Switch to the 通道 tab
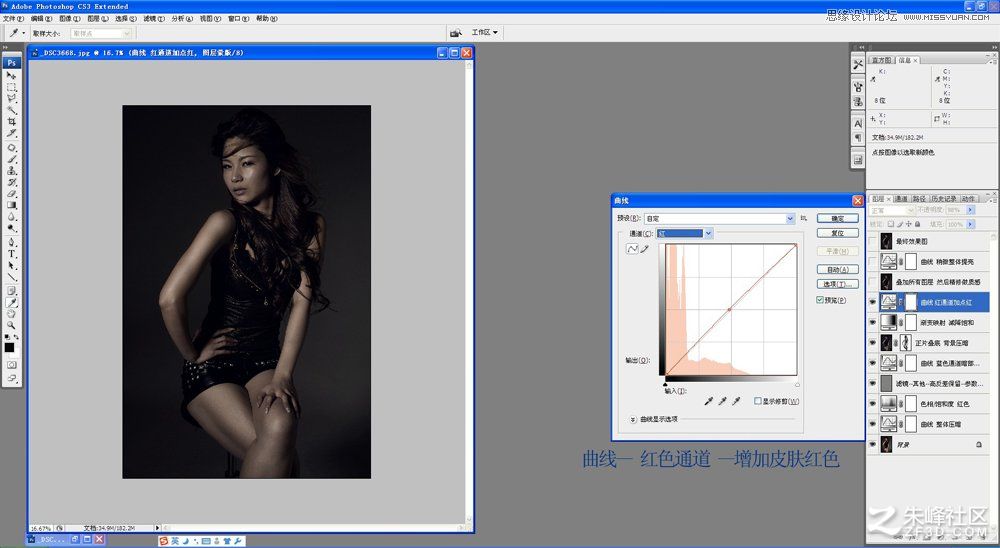The image size is (1000, 548). [x=901, y=199]
